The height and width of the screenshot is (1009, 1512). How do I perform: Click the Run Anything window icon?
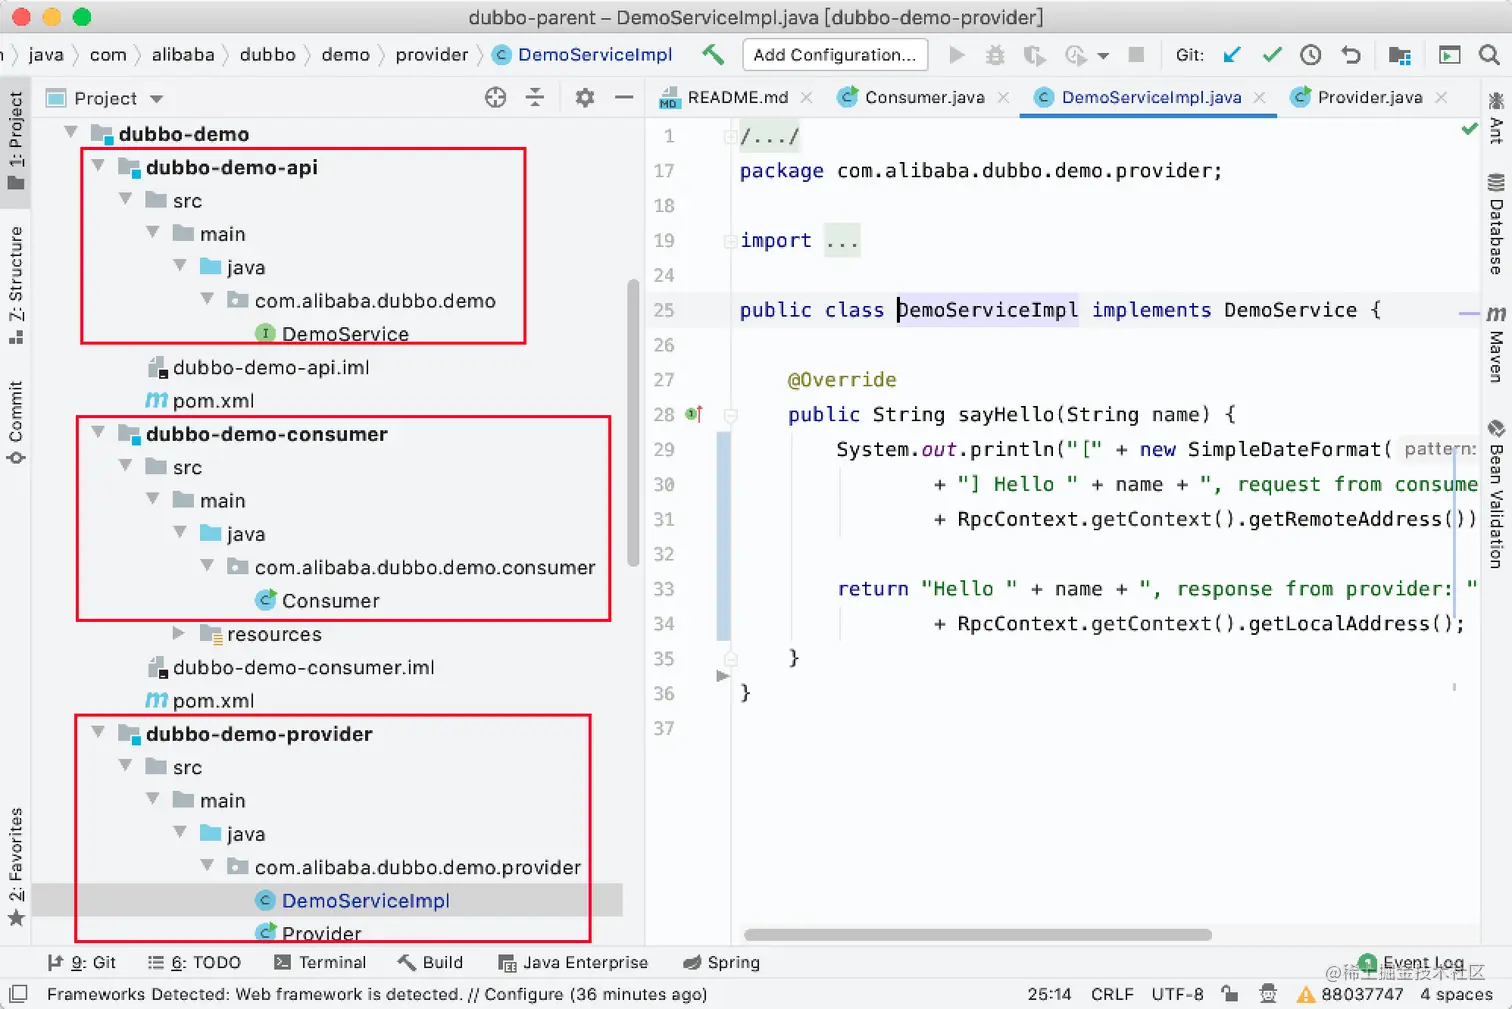tap(1449, 55)
